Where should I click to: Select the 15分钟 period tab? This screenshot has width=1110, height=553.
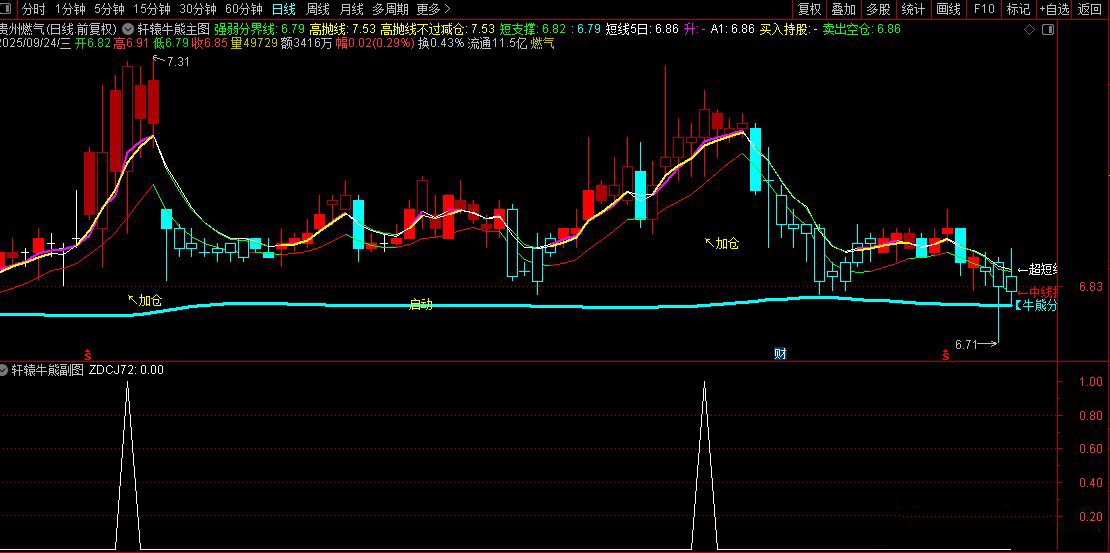coord(151,9)
